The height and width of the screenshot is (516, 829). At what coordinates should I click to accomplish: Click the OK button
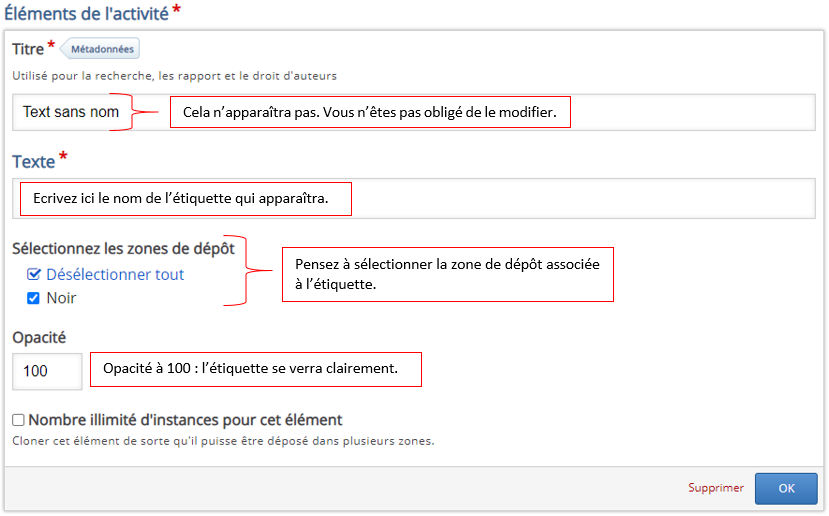(786, 488)
